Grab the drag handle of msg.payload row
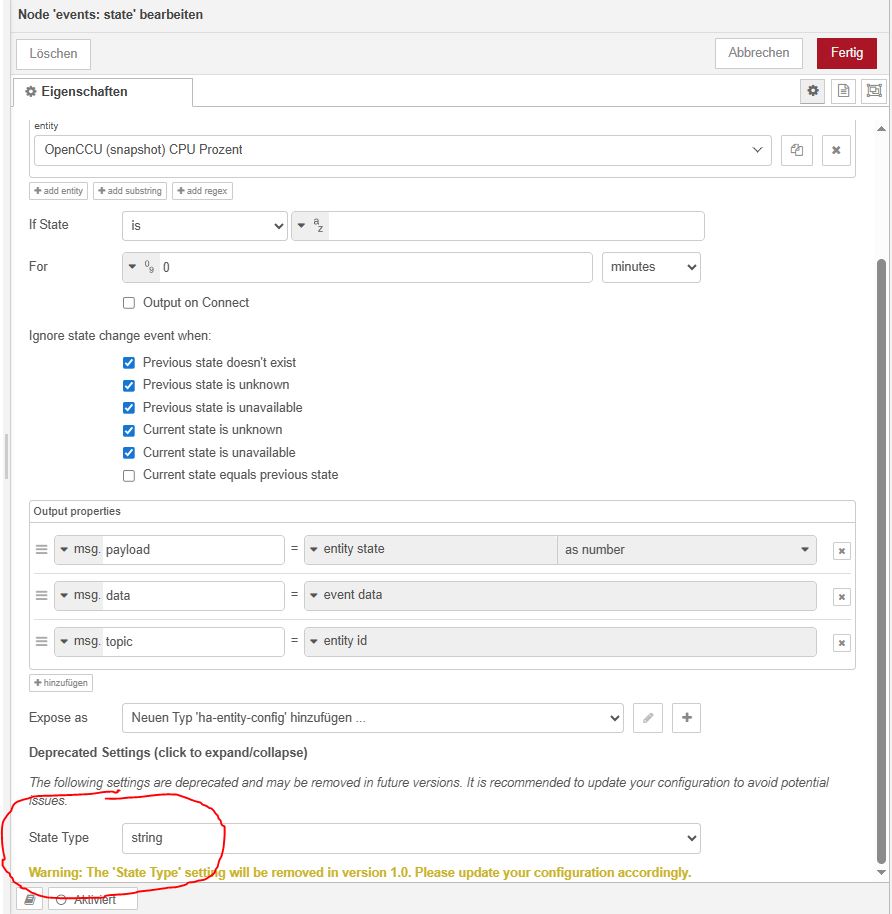 click(x=41, y=550)
